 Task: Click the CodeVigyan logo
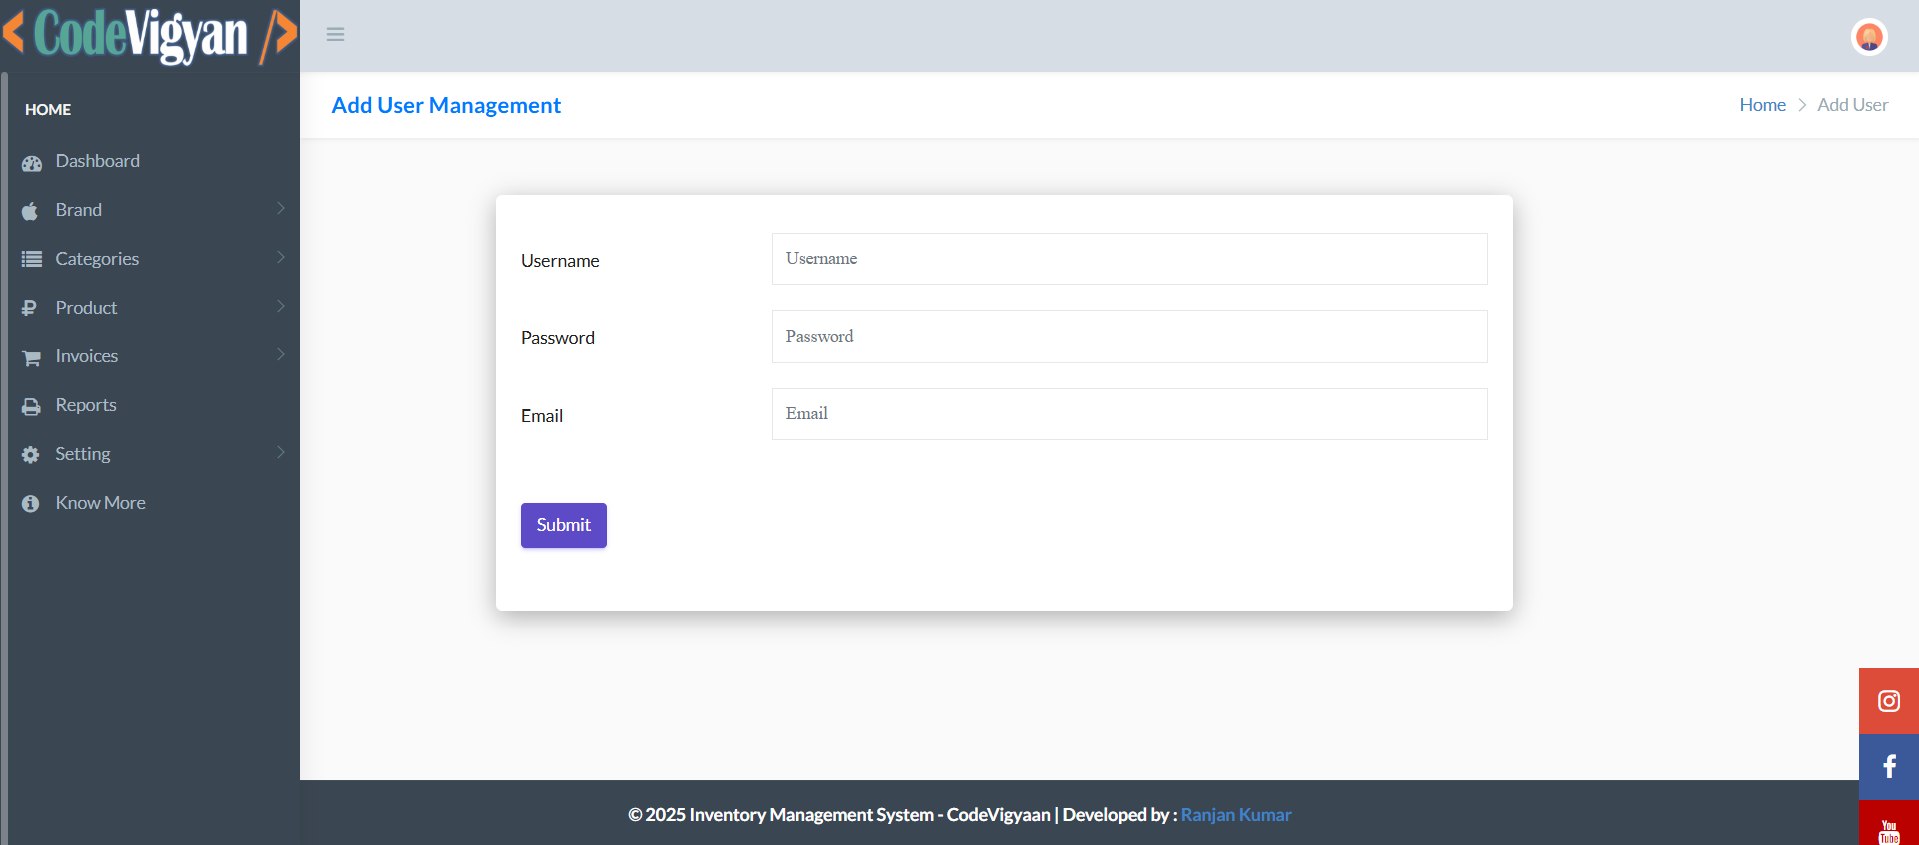click(x=150, y=35)
